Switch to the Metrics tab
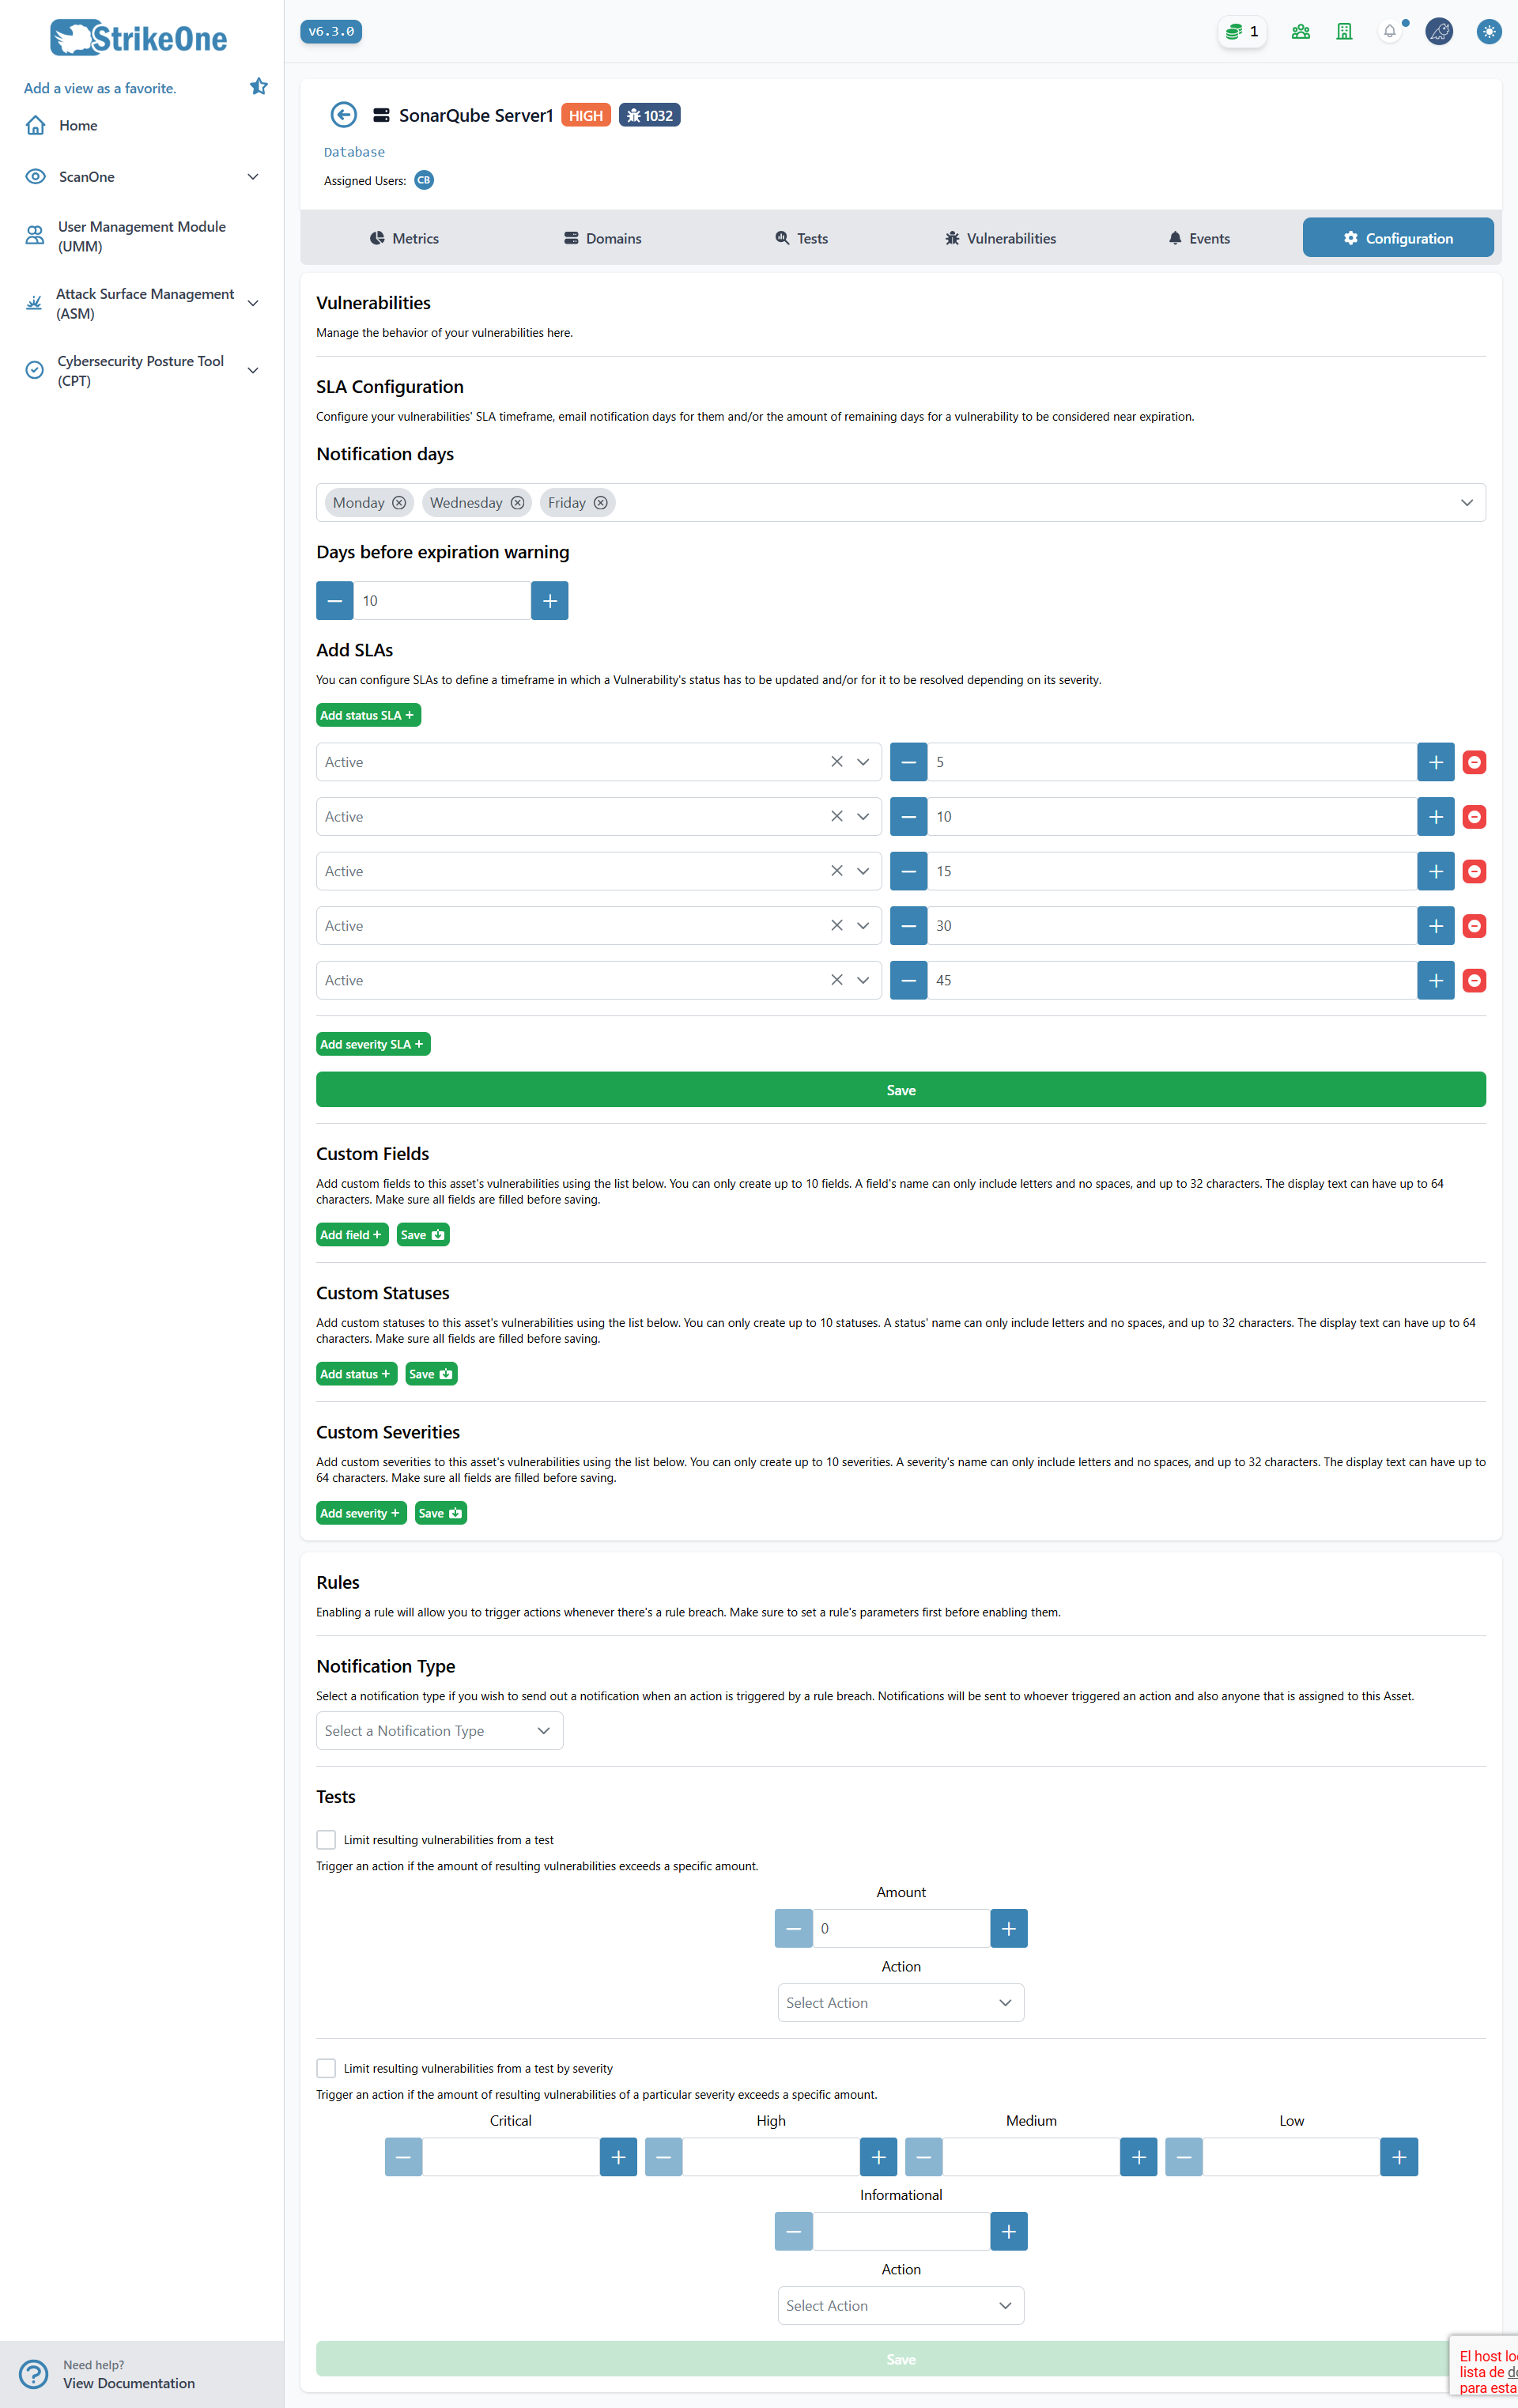1518x2408 pixels. (x=404, y=238)
